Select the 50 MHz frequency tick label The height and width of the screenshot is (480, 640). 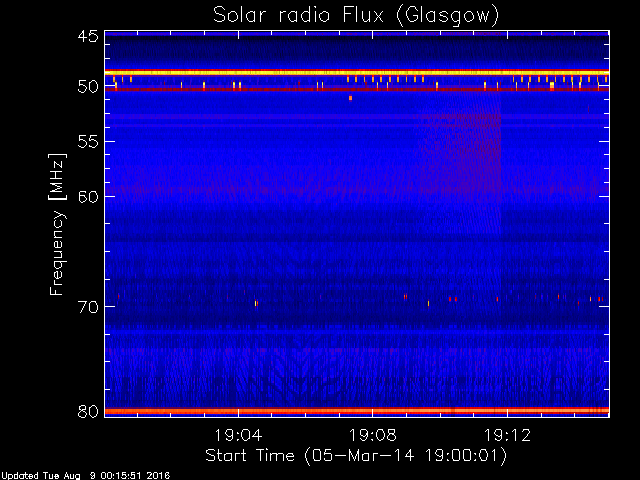pyautogui.click(x=88, y=87)
